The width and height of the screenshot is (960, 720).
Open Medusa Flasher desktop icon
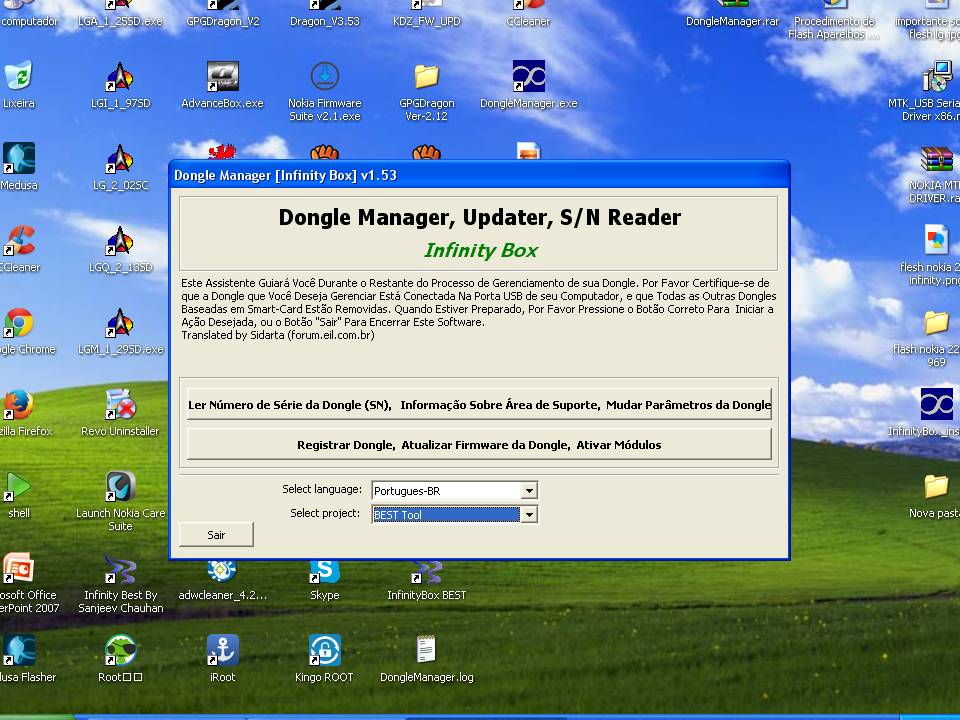(19, 650)
